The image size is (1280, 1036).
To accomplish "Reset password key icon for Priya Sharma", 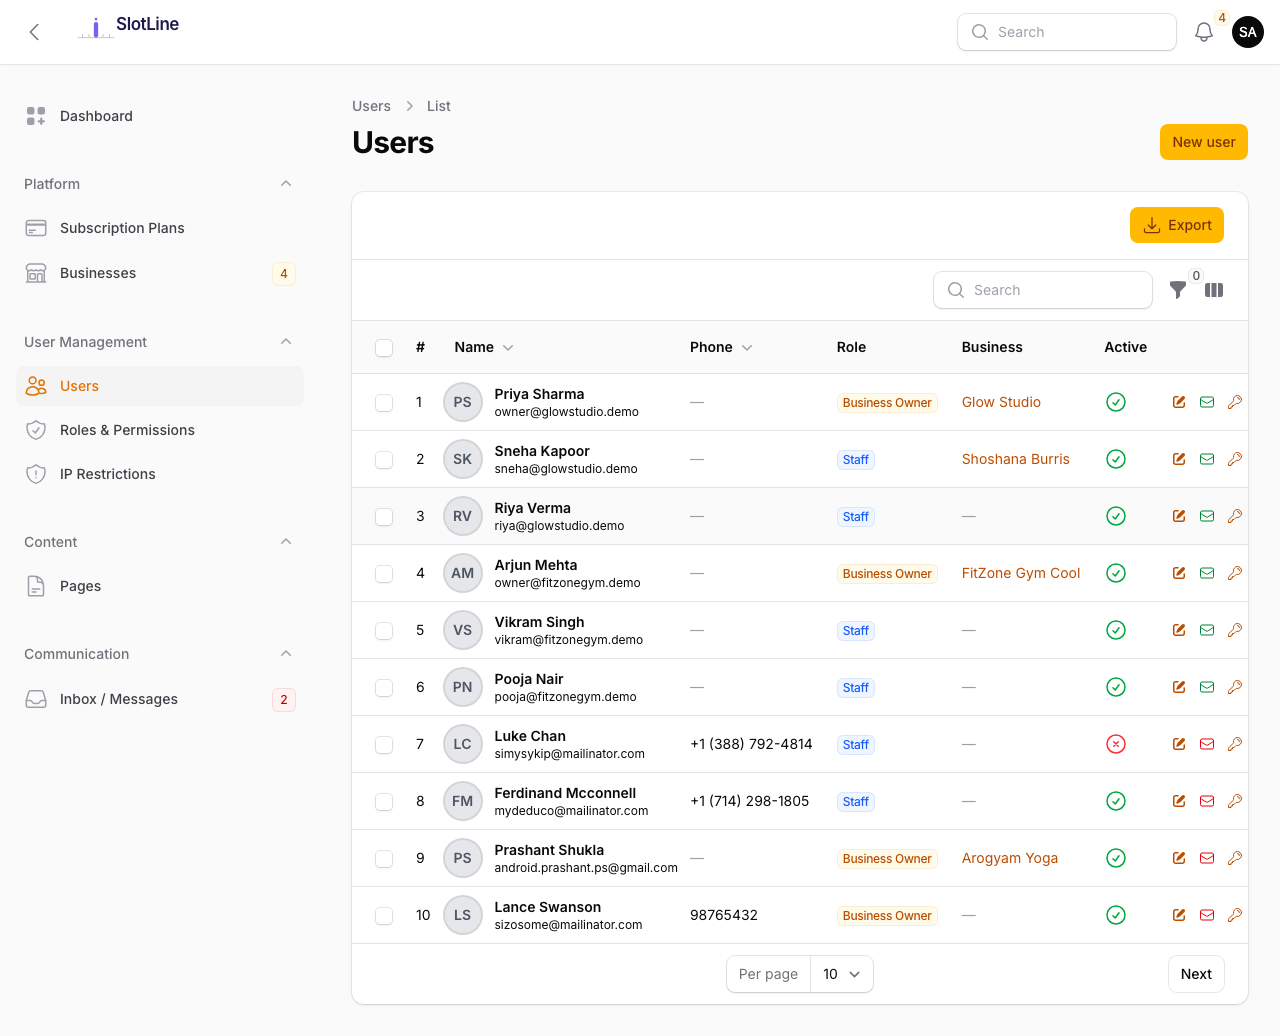I will (x=1235, y=402).
